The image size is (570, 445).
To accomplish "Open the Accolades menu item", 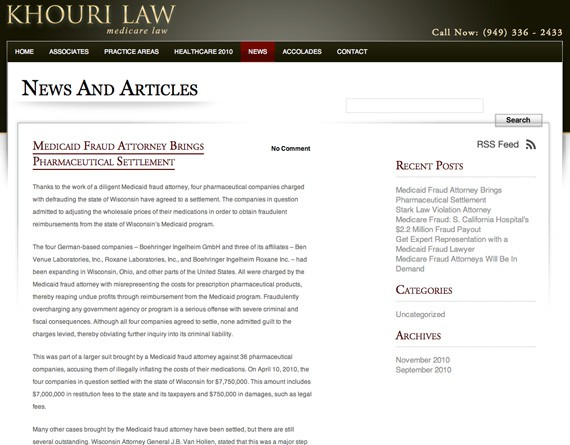I will pyautogui.click(x=302, y=52).
